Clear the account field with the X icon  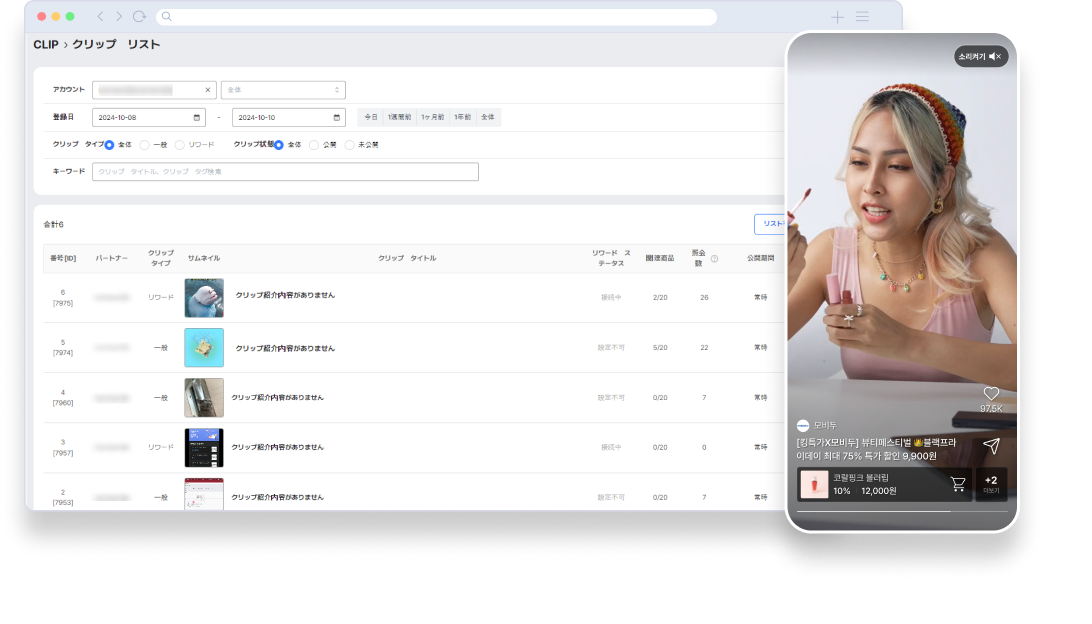tap(208, 90)
